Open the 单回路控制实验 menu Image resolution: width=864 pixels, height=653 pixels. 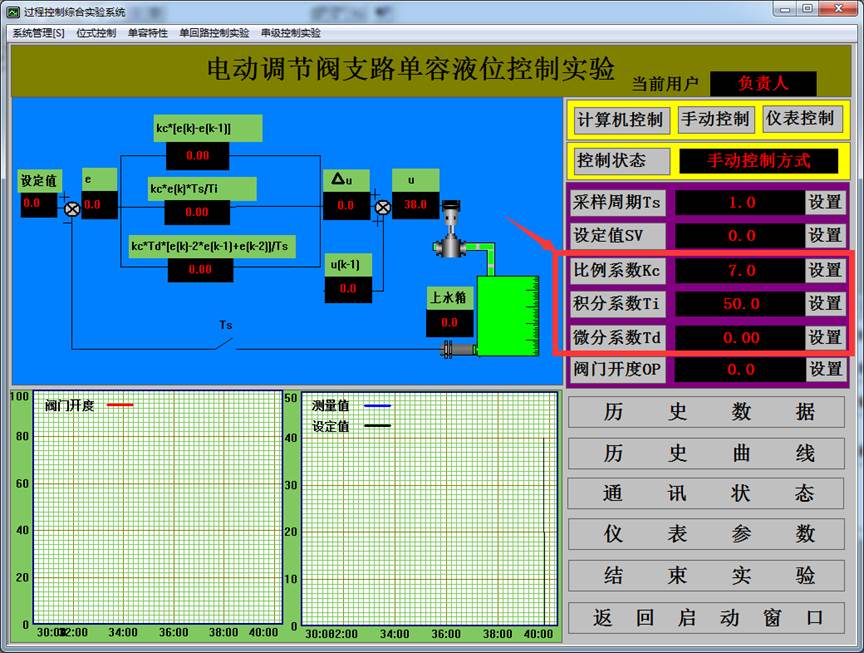[x=214, y=32]
